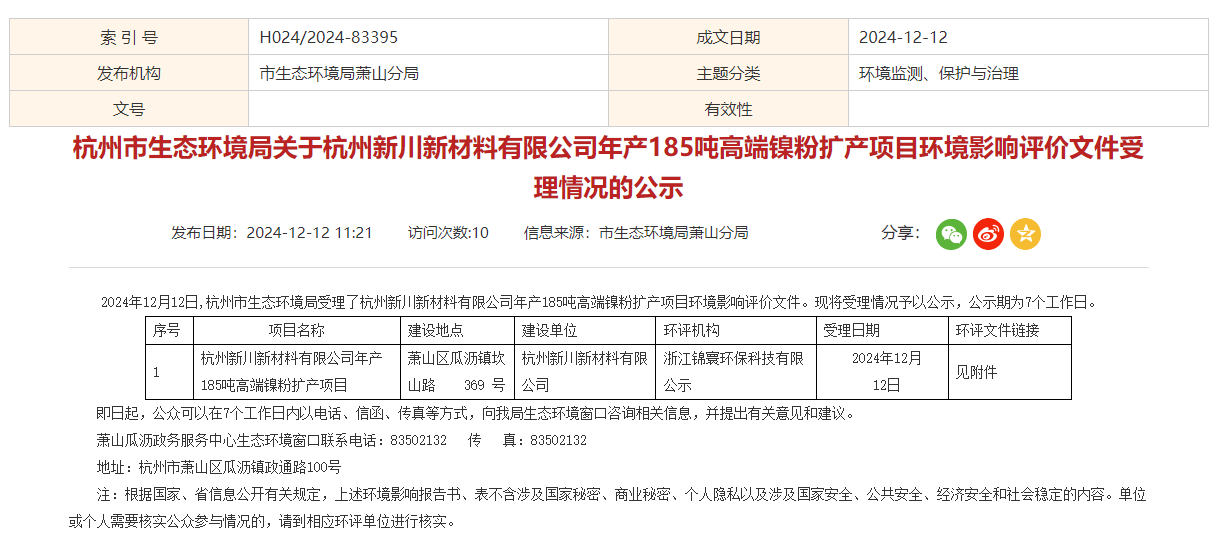This screenshot has height=533, width=1219.
Task: Click the contact phone number 83502132
Action: [418, 440]
